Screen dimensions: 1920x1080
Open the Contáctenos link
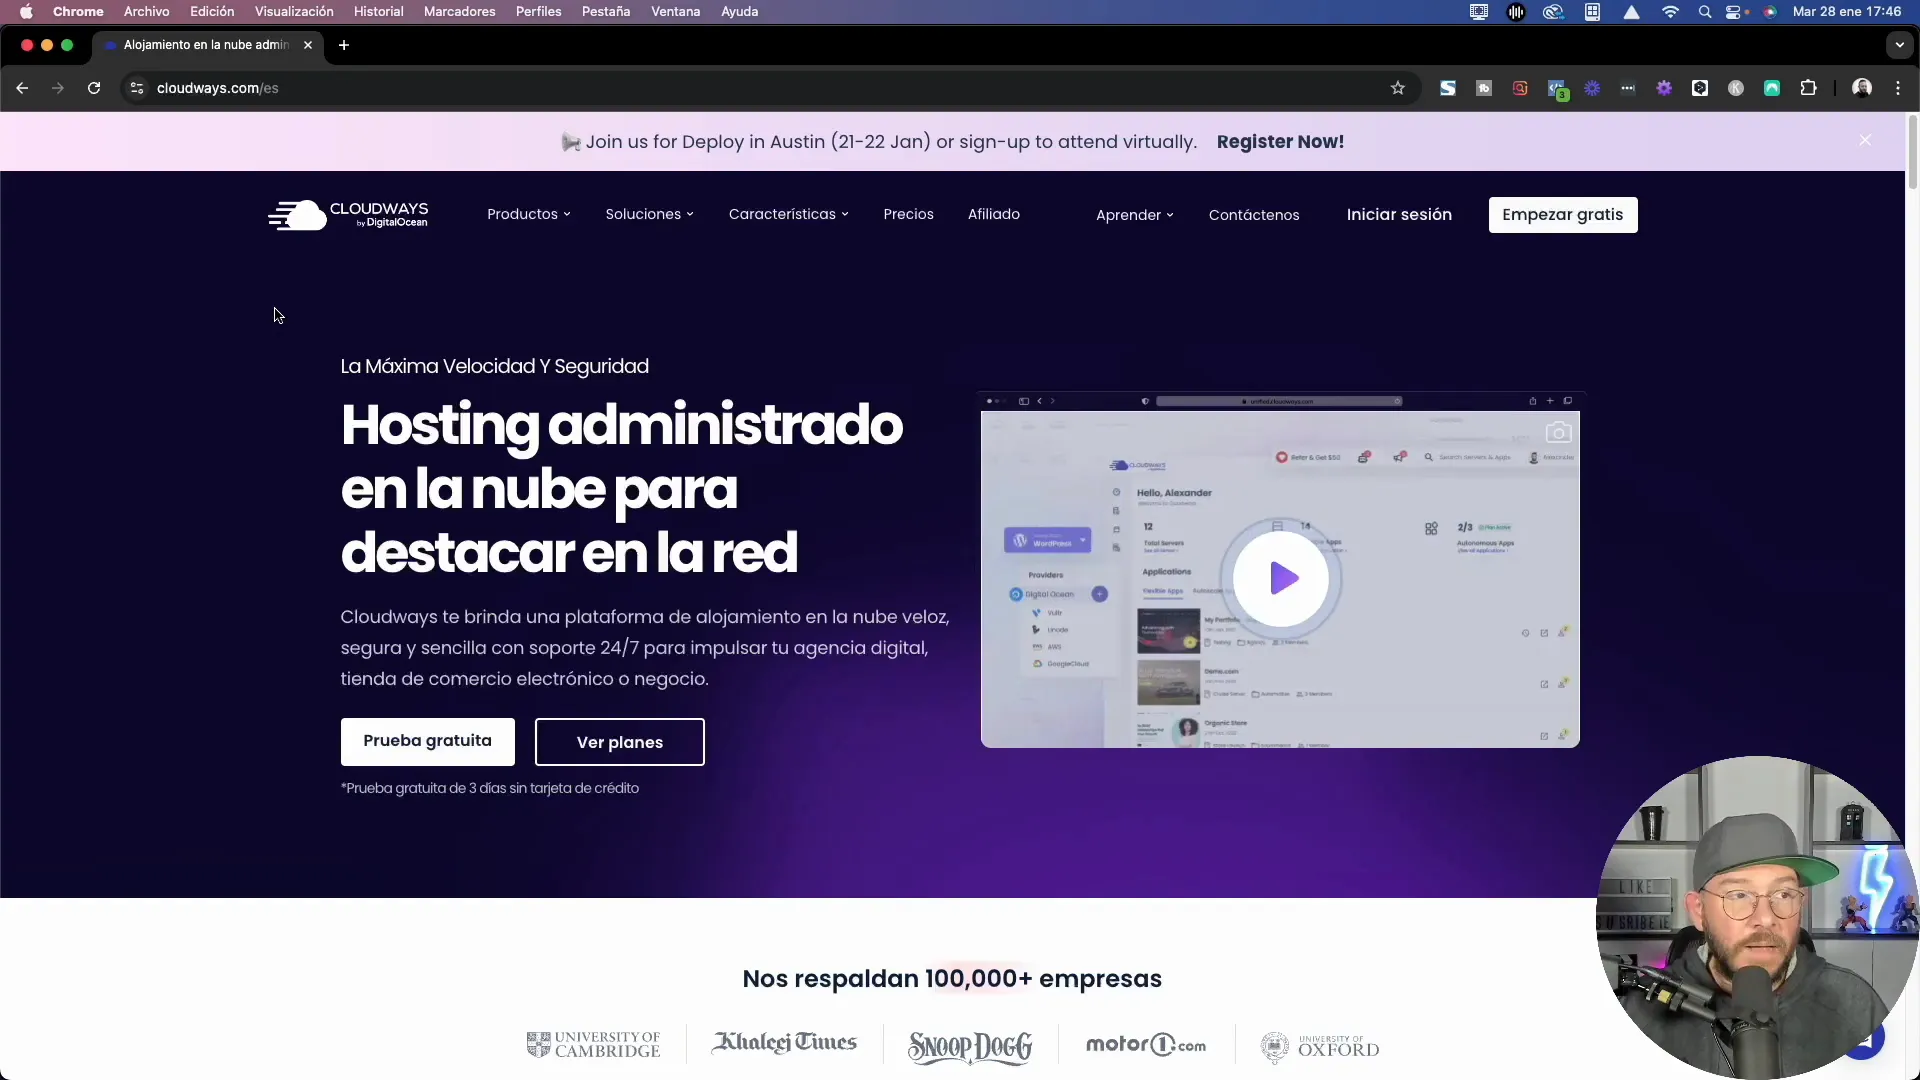pos(1254,215)
